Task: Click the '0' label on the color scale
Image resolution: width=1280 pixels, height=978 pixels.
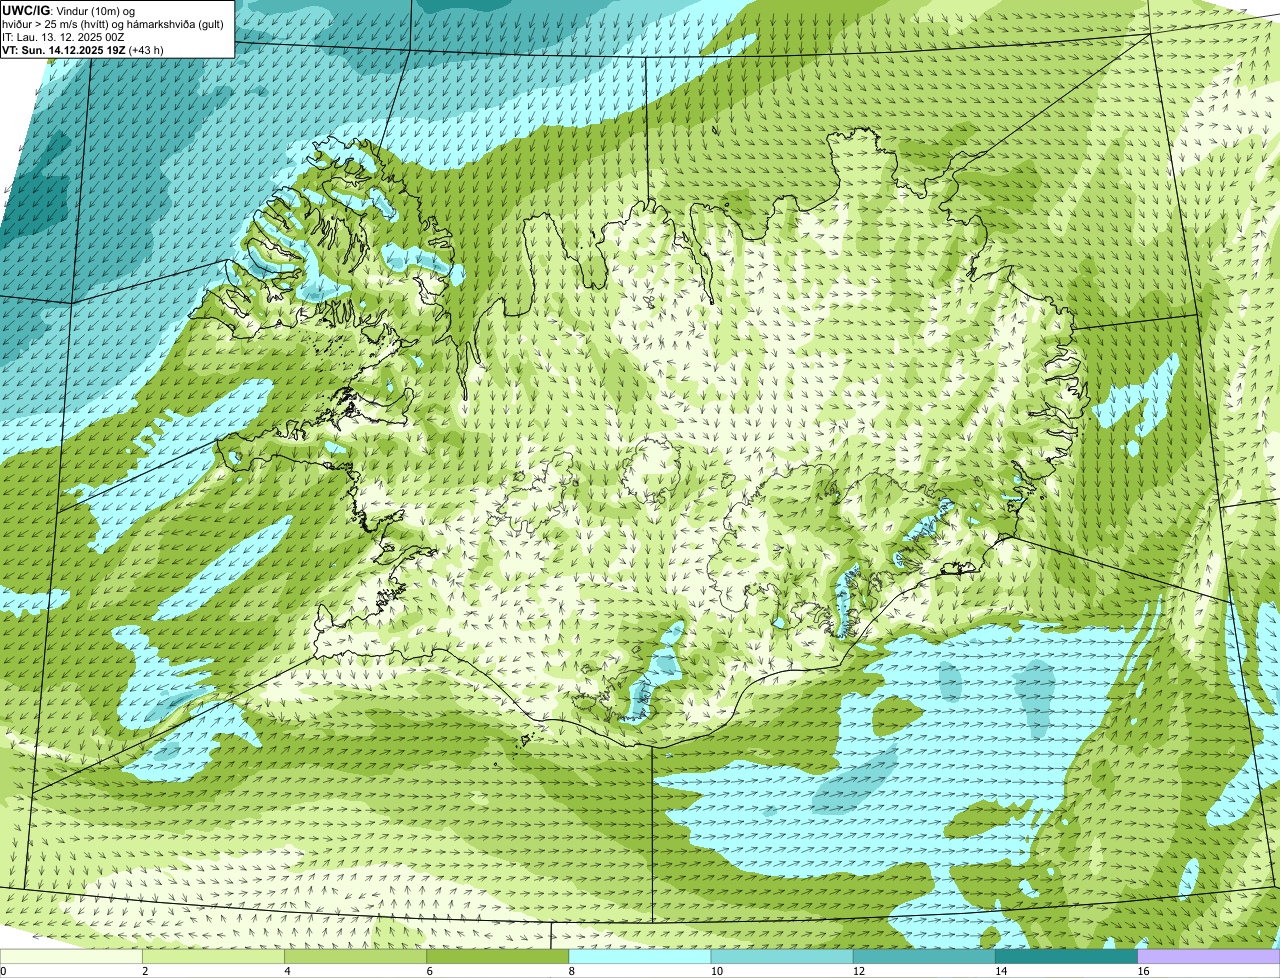Action: (x=4, y=971)
